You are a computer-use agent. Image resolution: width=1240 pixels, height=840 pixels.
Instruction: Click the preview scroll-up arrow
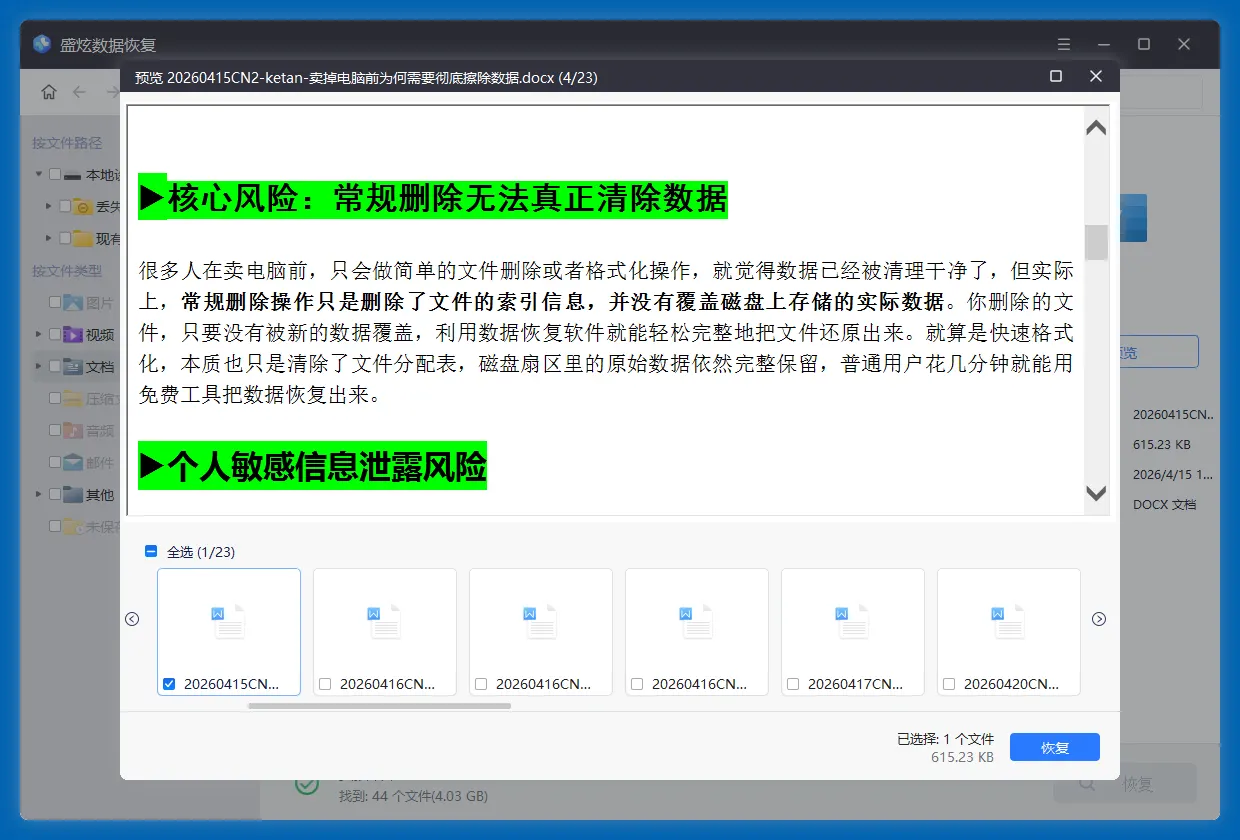[1096, 128]
